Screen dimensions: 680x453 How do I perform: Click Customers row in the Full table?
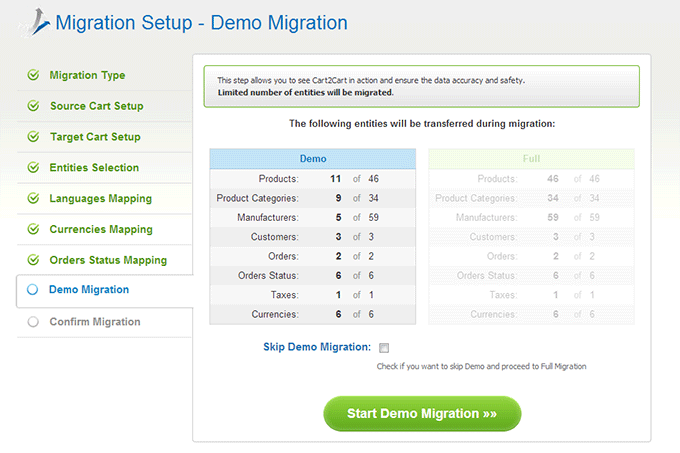coord(531,237)
